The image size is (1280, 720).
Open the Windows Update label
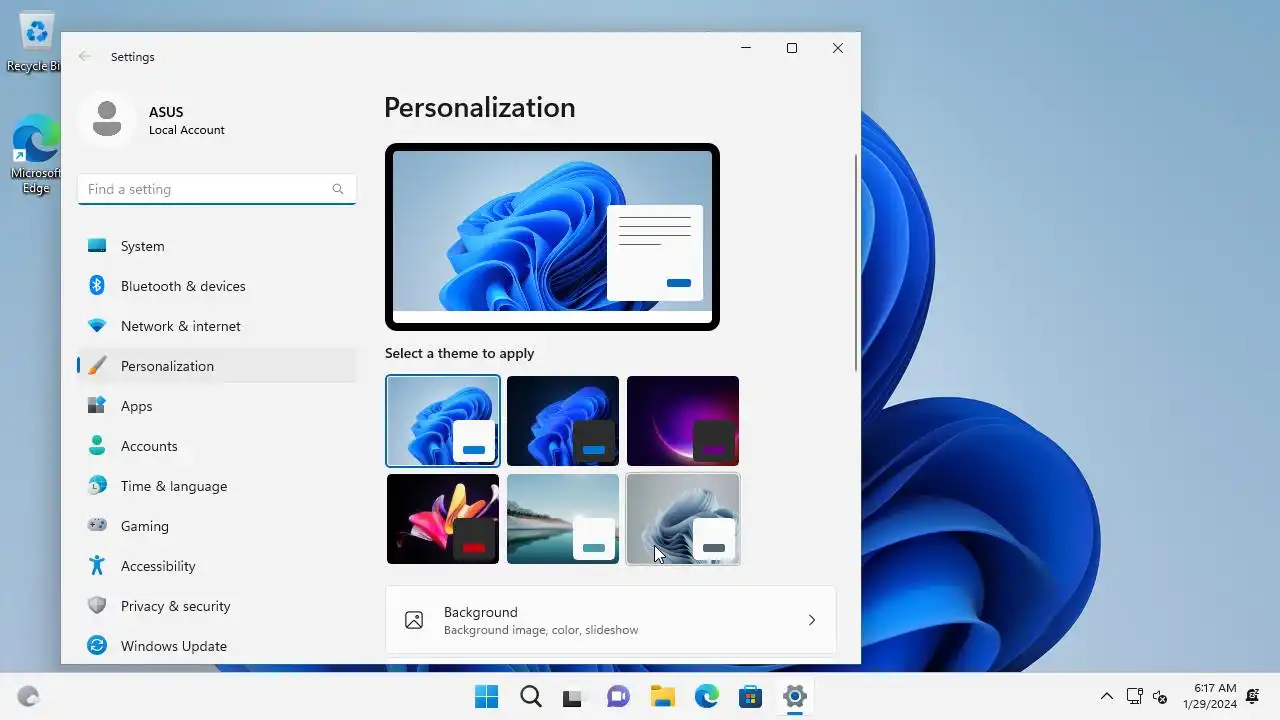pyautogui.click(x=174, y=646)
